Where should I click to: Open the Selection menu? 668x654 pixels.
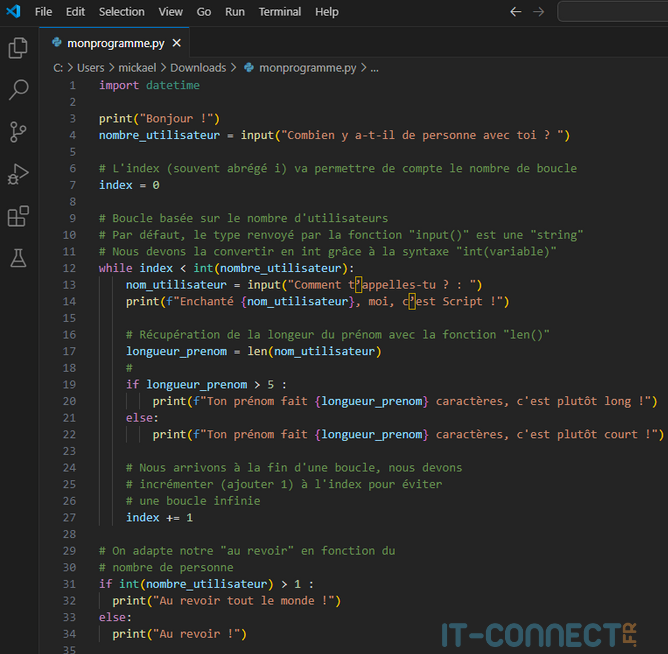coord(121,12)
